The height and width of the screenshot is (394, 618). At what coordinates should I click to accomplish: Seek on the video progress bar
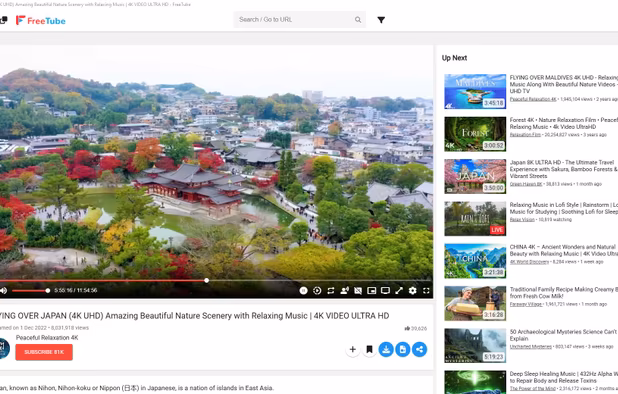click(216, 281)
